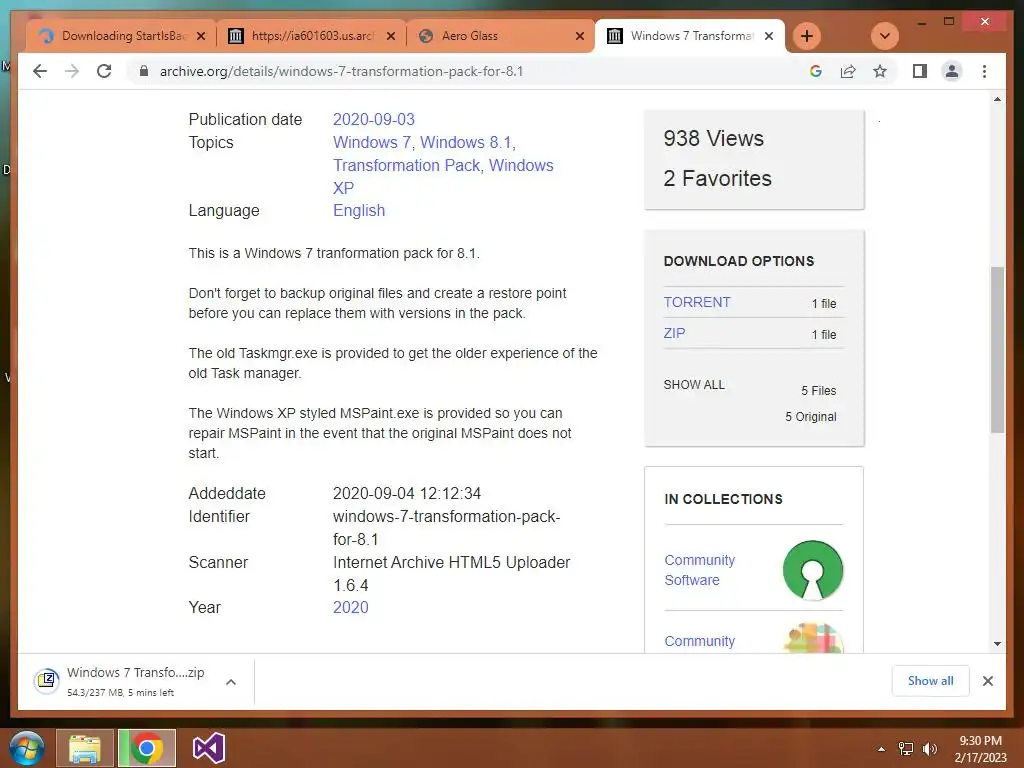The height and width of the screenshot is (768, 1024).
Task: Open a new tab with plus button
Action: (x=807, y=36)
